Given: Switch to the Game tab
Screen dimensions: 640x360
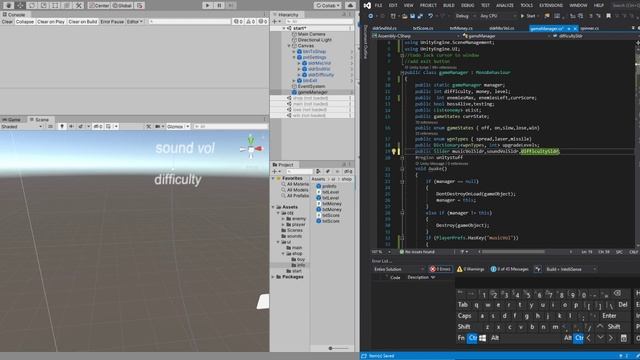Looking at the screenshot, I should 12,120.
